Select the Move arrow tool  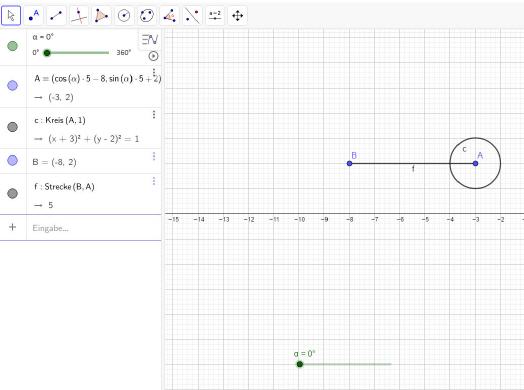[x=11, y=15]
